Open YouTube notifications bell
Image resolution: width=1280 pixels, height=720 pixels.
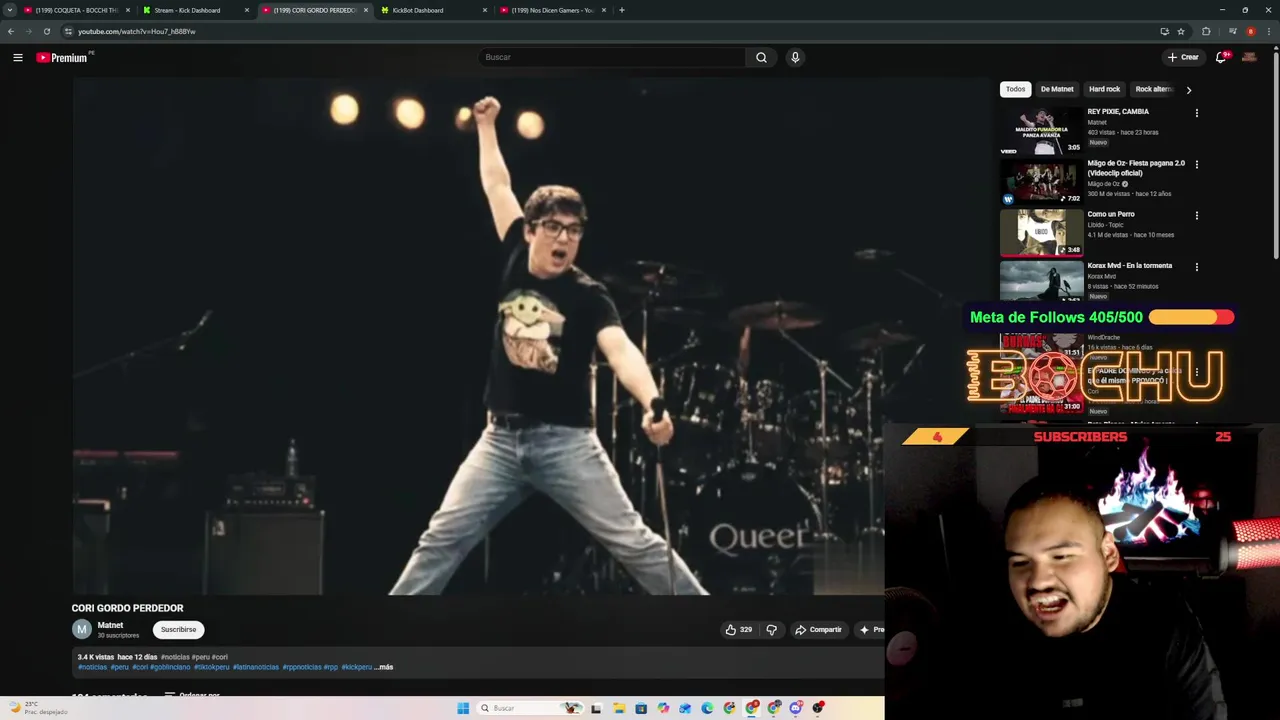[x=1221, y=57]
